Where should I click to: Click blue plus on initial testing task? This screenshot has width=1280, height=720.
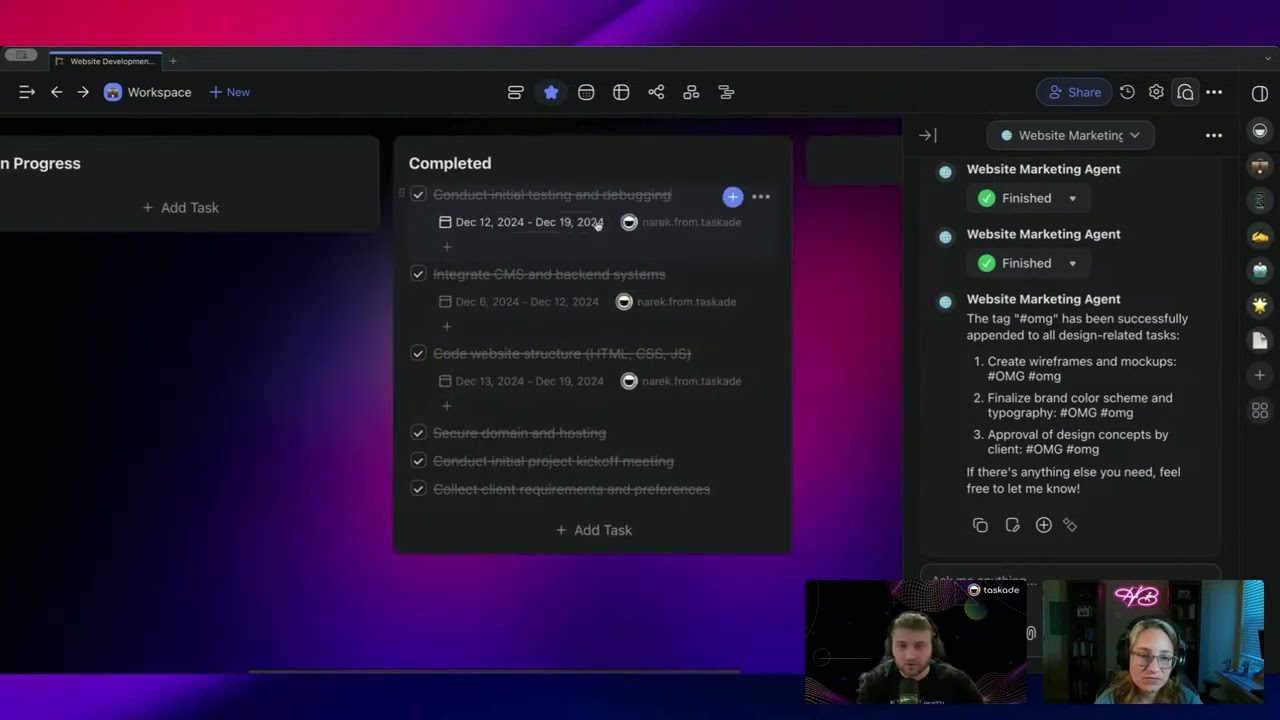pyautogui.click(x=733, y=197)
